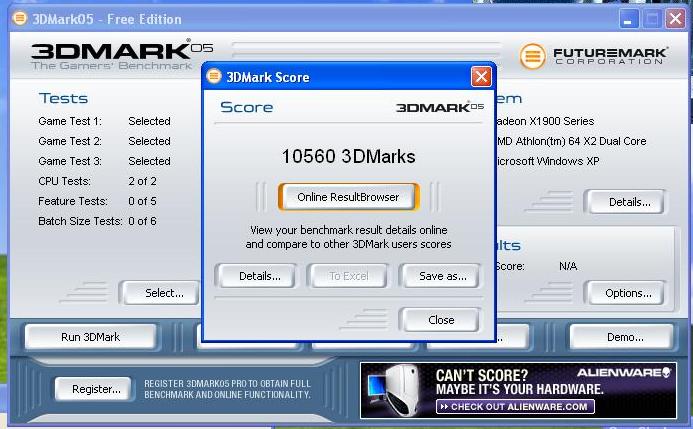Click the 3DMARK05 logo in main window header
The width and height of the screenshot is (693, 429).
122,55
